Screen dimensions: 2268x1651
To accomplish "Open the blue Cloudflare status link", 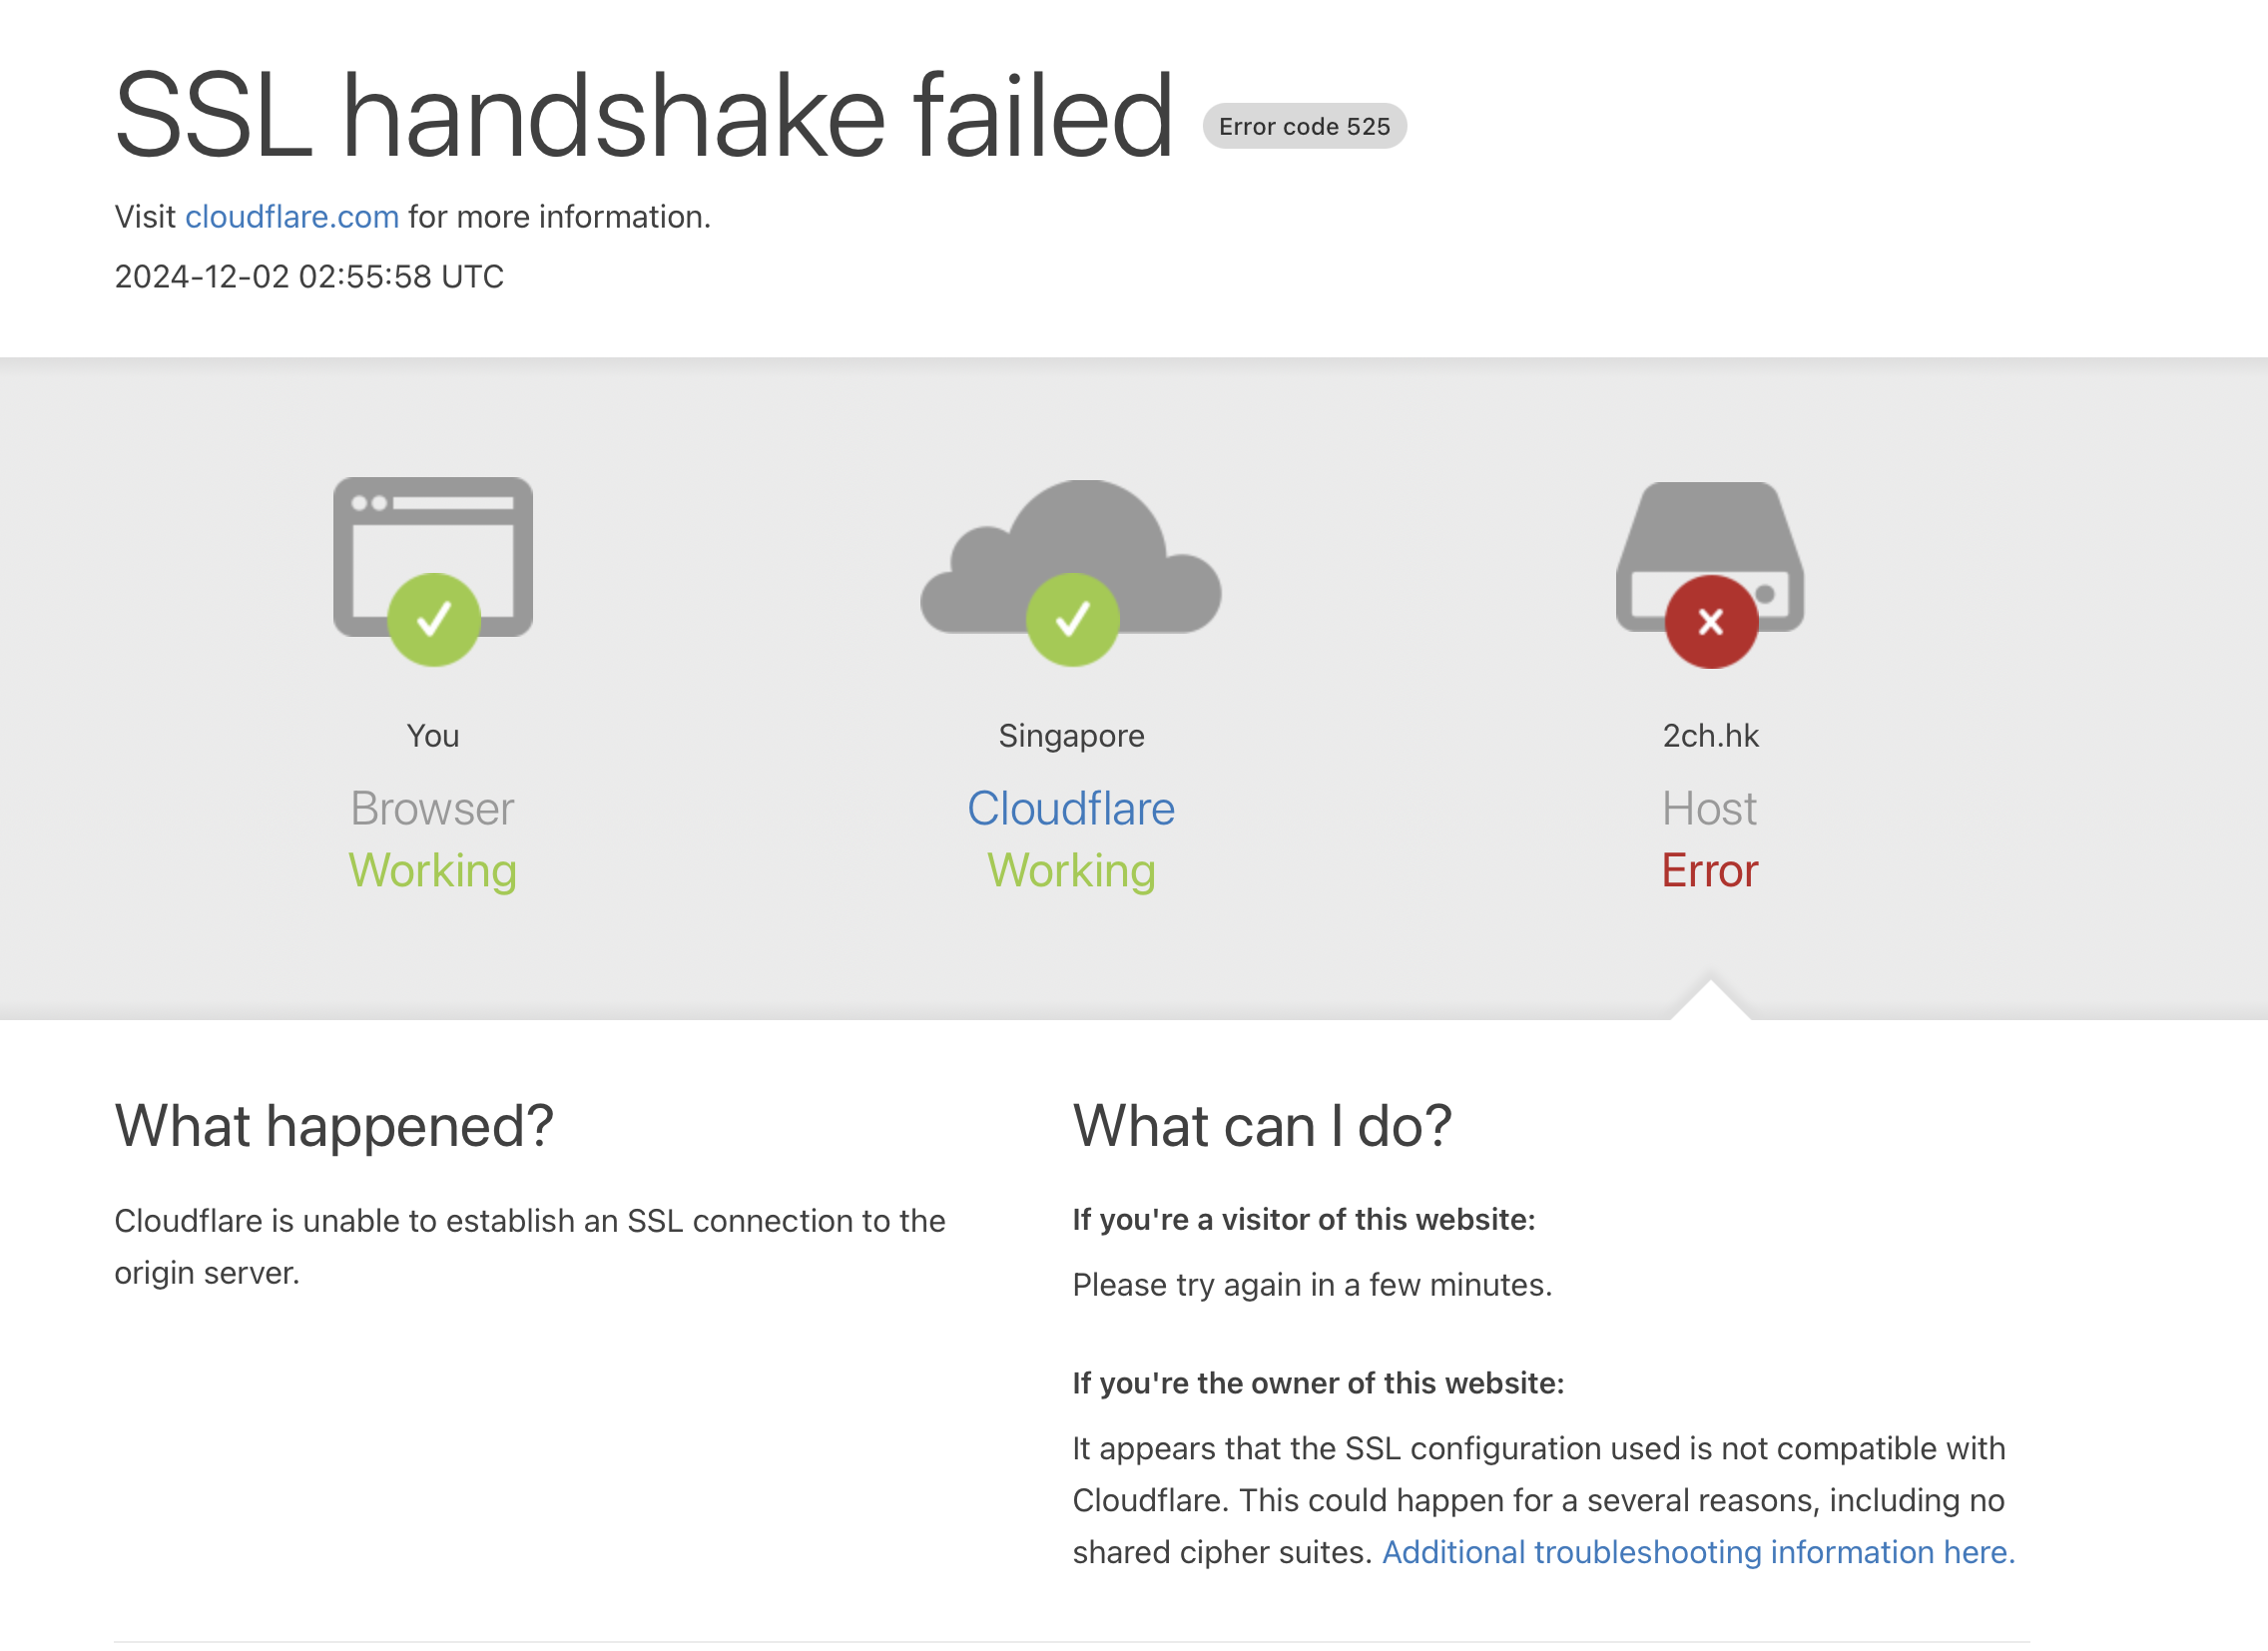I will coord(1071,808).
